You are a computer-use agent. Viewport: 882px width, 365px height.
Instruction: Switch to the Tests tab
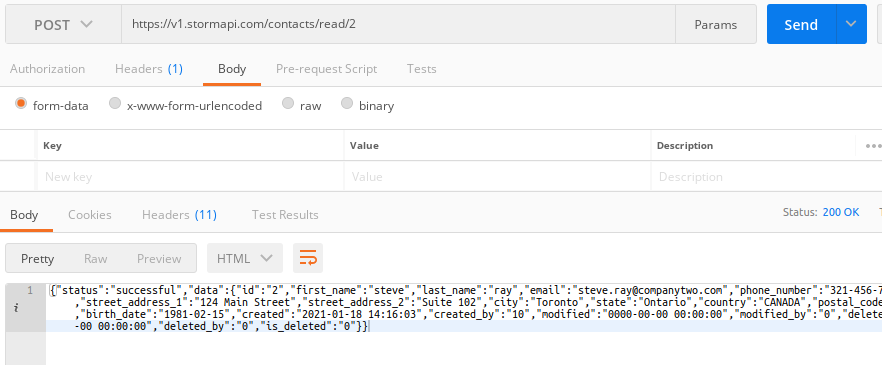(x=421, y=69)
